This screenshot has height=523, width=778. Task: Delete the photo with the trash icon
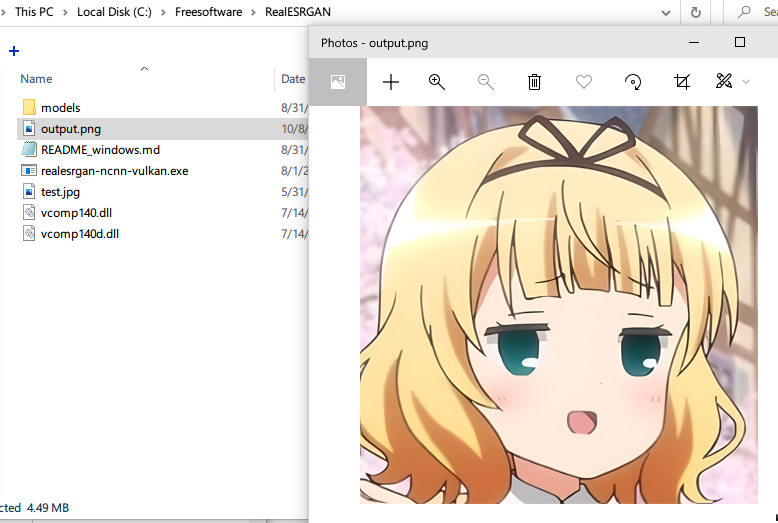point(534,82)
